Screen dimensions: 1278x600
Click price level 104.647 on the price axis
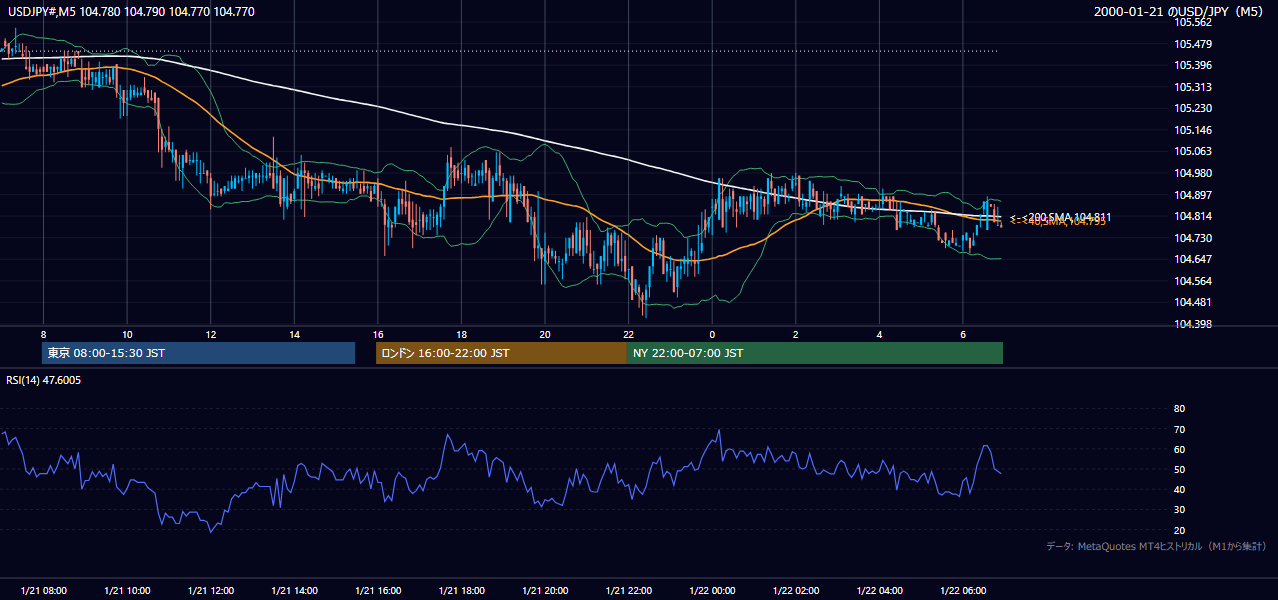tap(1192, 259)
